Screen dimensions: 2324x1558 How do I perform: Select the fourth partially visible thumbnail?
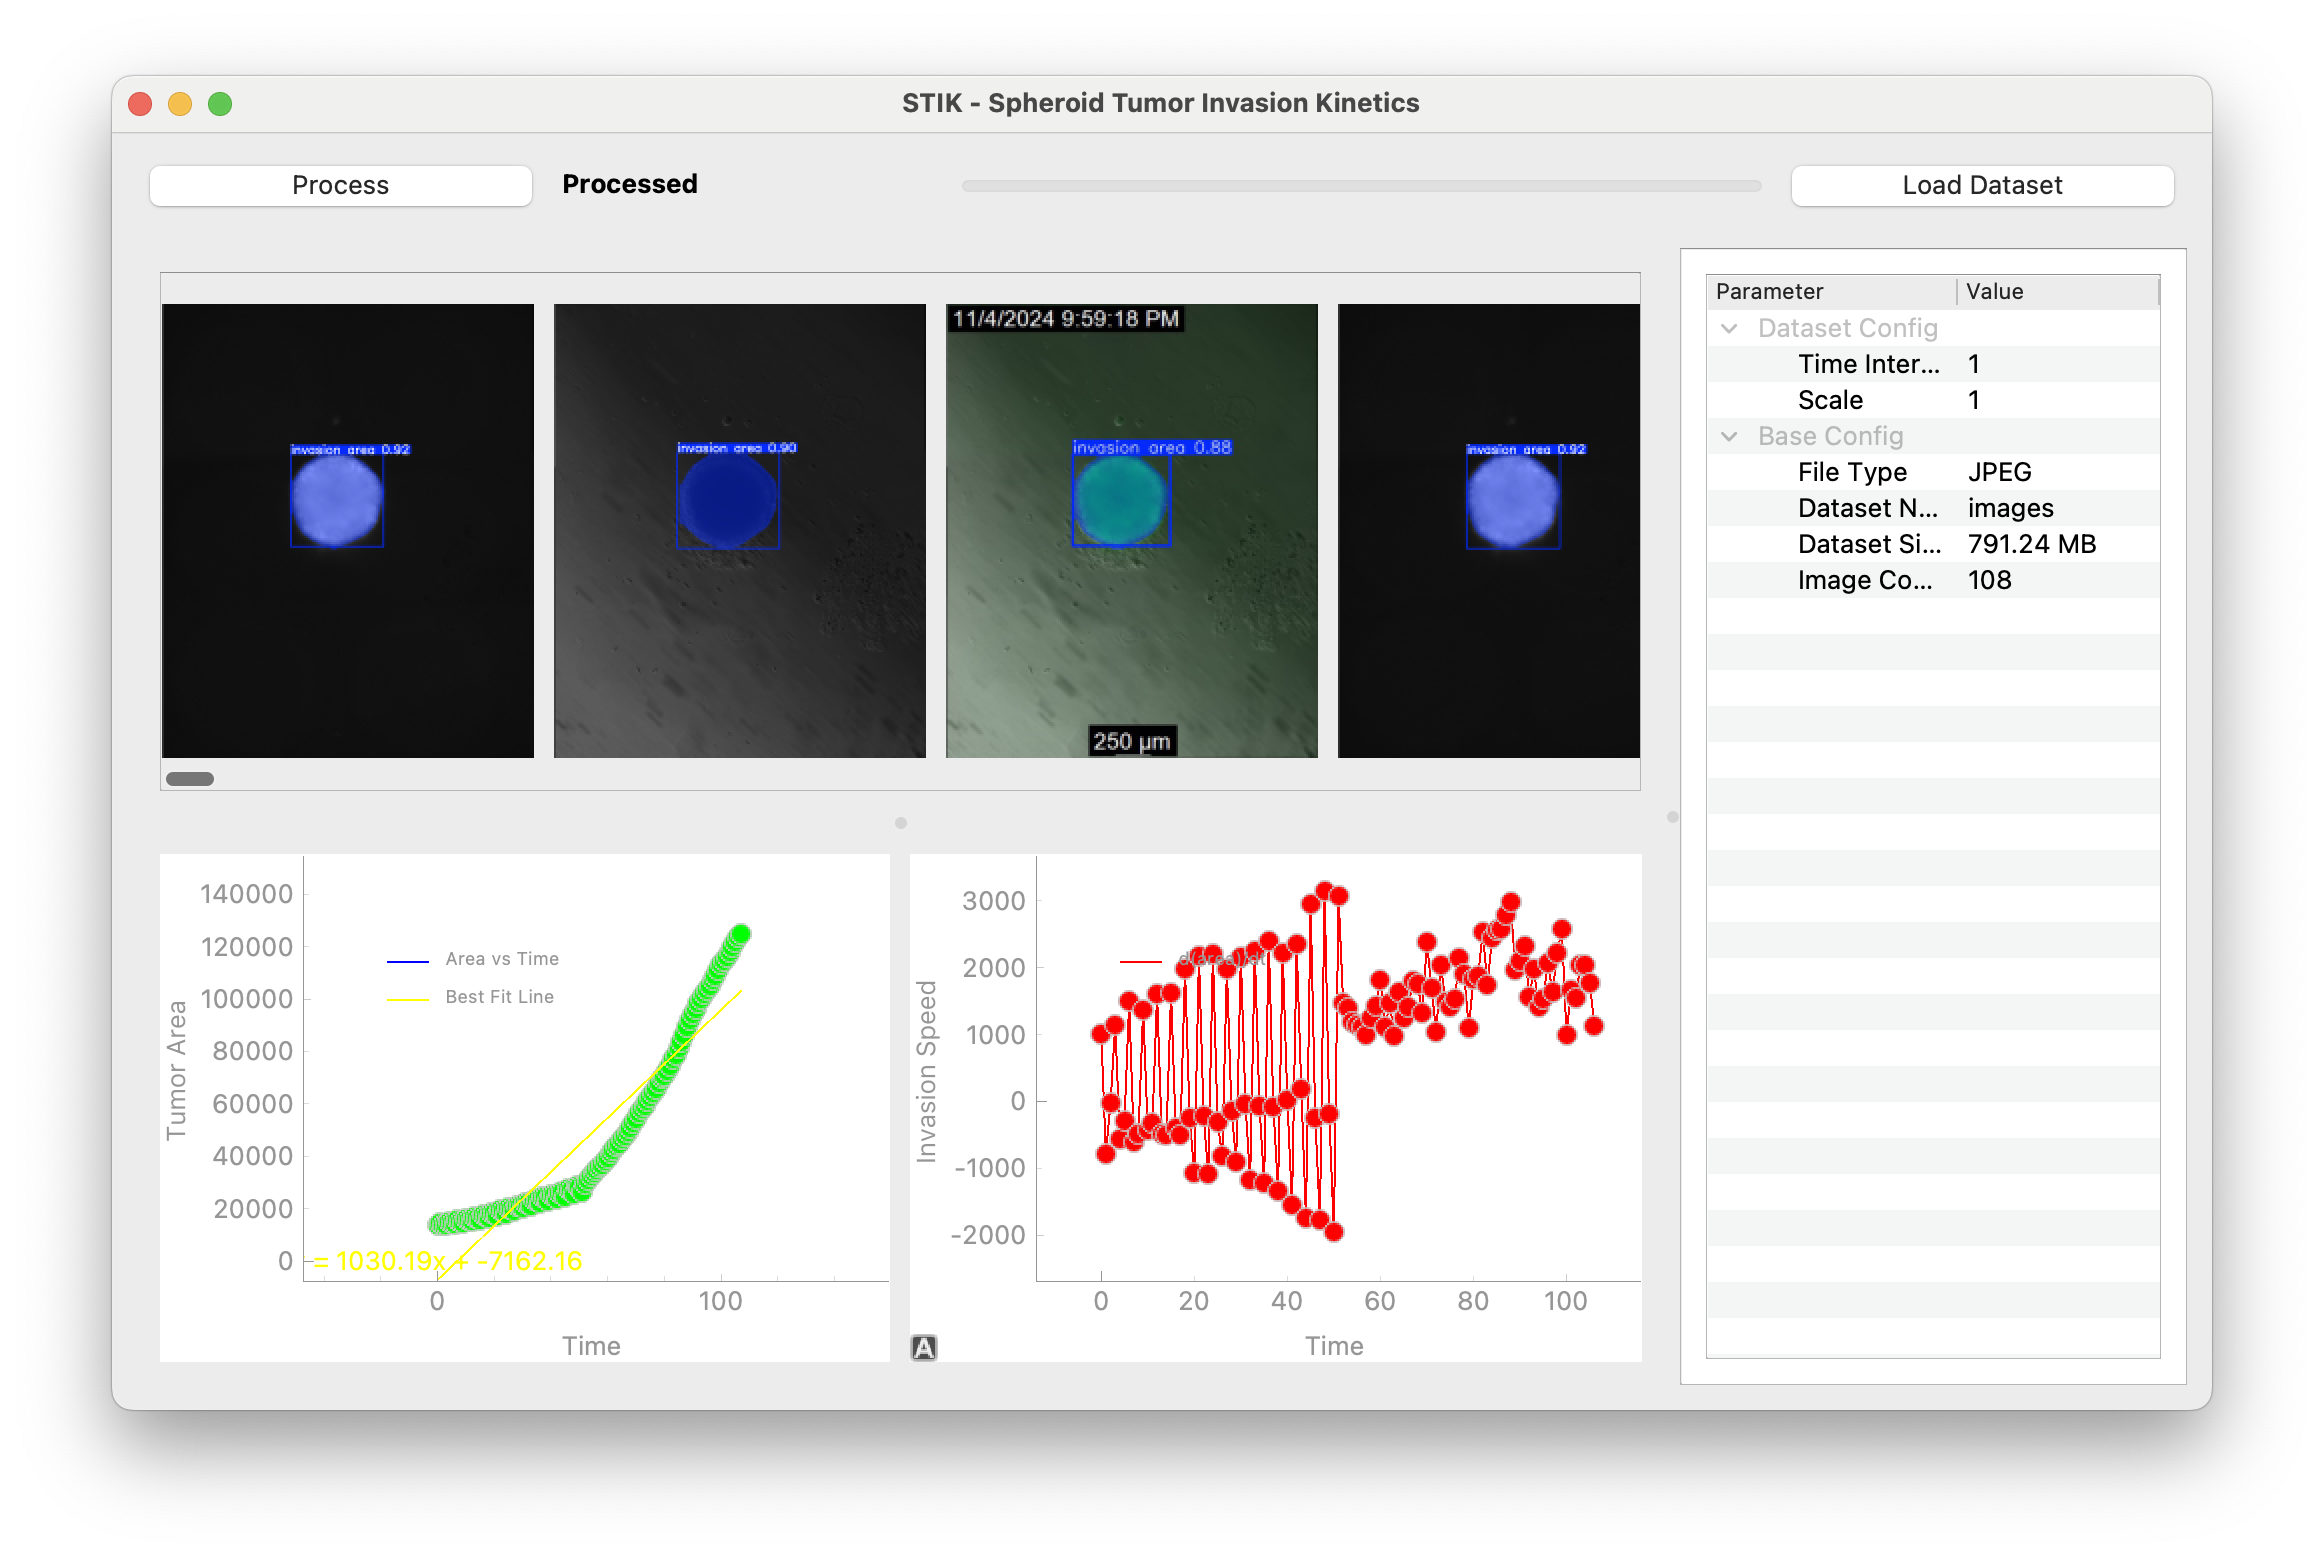click(x=1488, y=530)
